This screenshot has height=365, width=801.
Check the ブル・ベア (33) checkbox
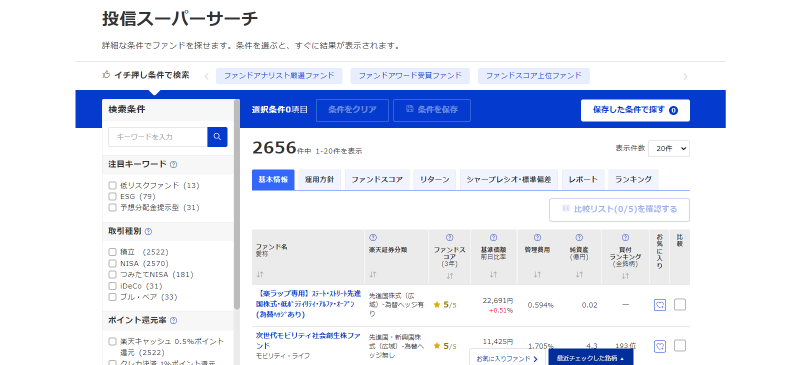coord(112,297)
